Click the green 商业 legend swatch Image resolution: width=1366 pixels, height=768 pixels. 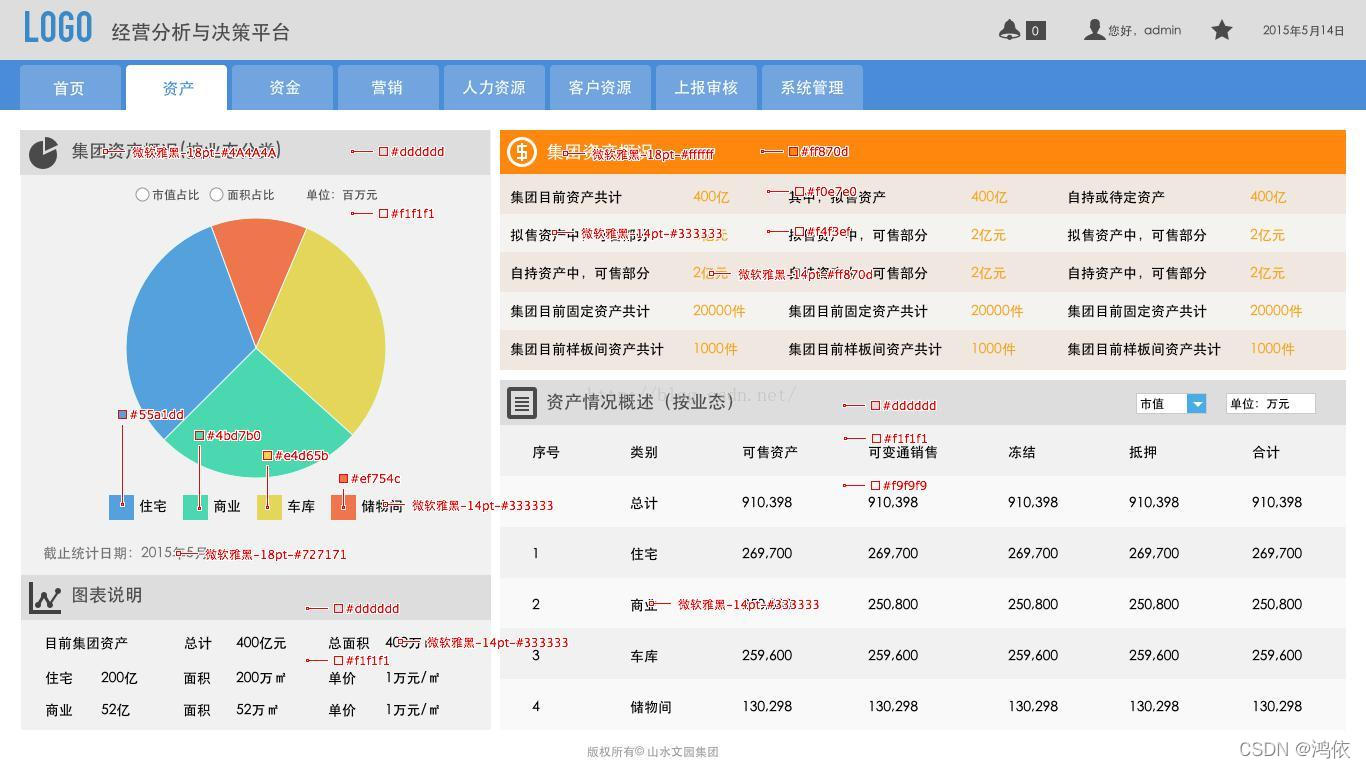(196, 507)
